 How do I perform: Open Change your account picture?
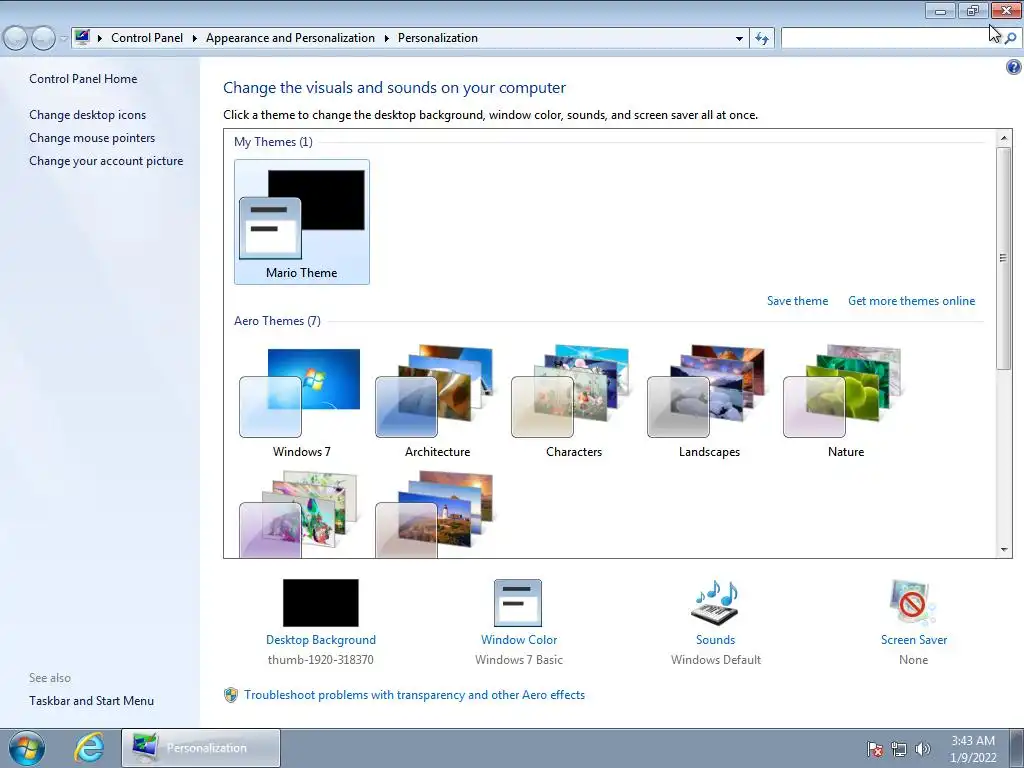tap(106, 161)
